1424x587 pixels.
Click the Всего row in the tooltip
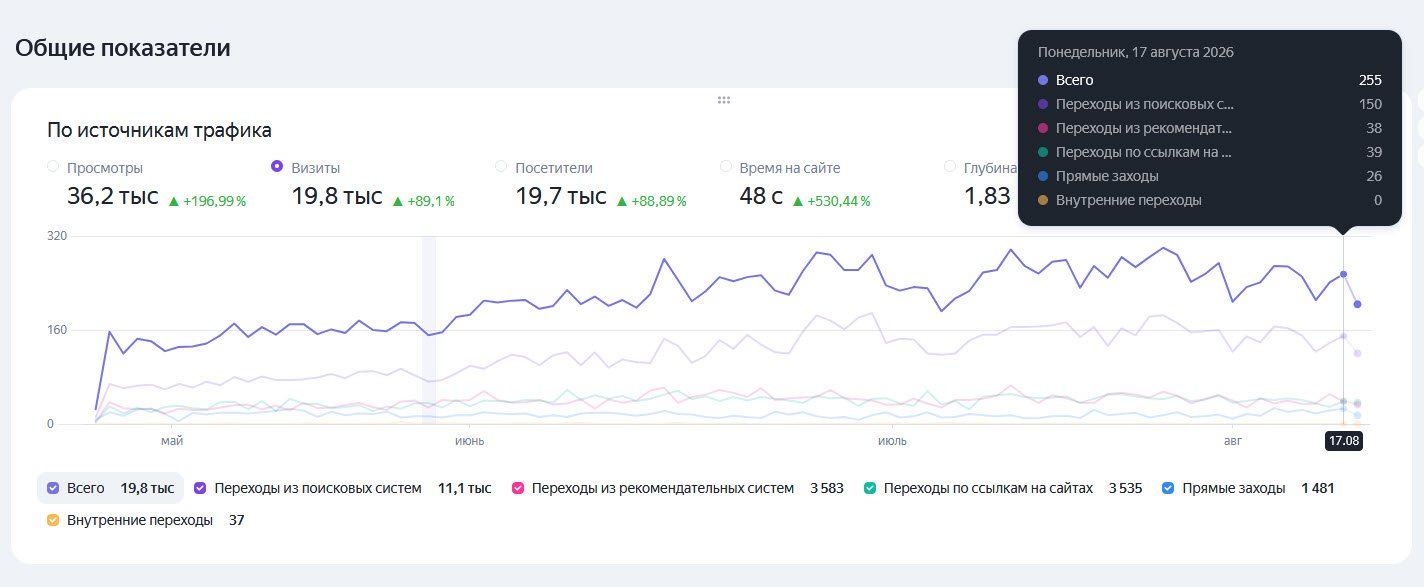pos(1210,80)
